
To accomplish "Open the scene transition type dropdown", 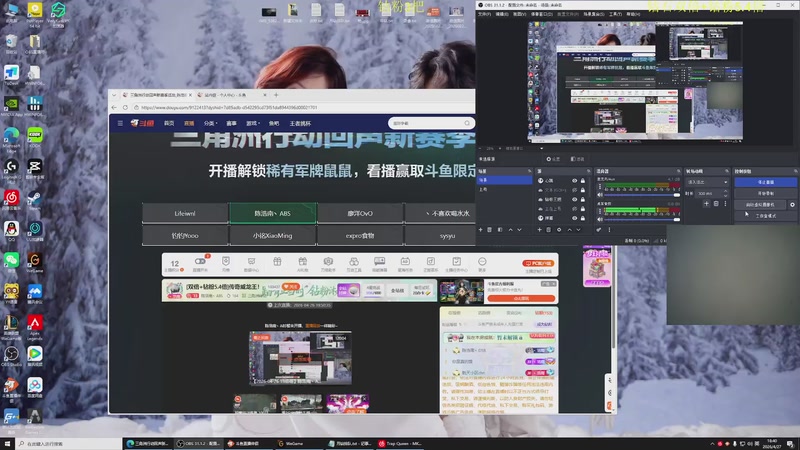I will click(707, 182).
